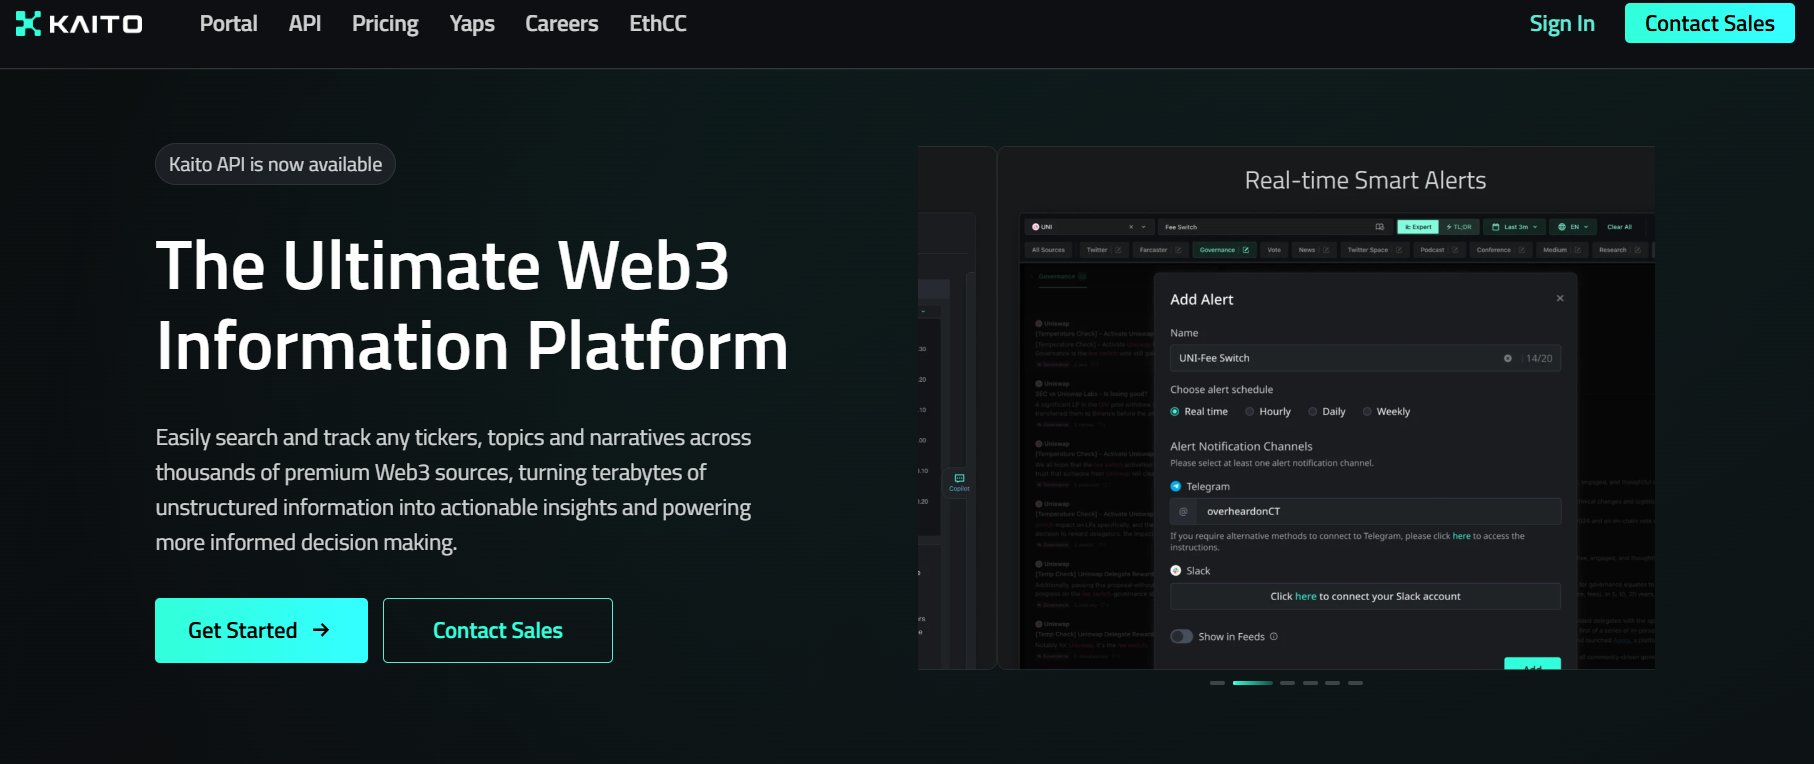Open the EthCC menu item

point(658,23)
